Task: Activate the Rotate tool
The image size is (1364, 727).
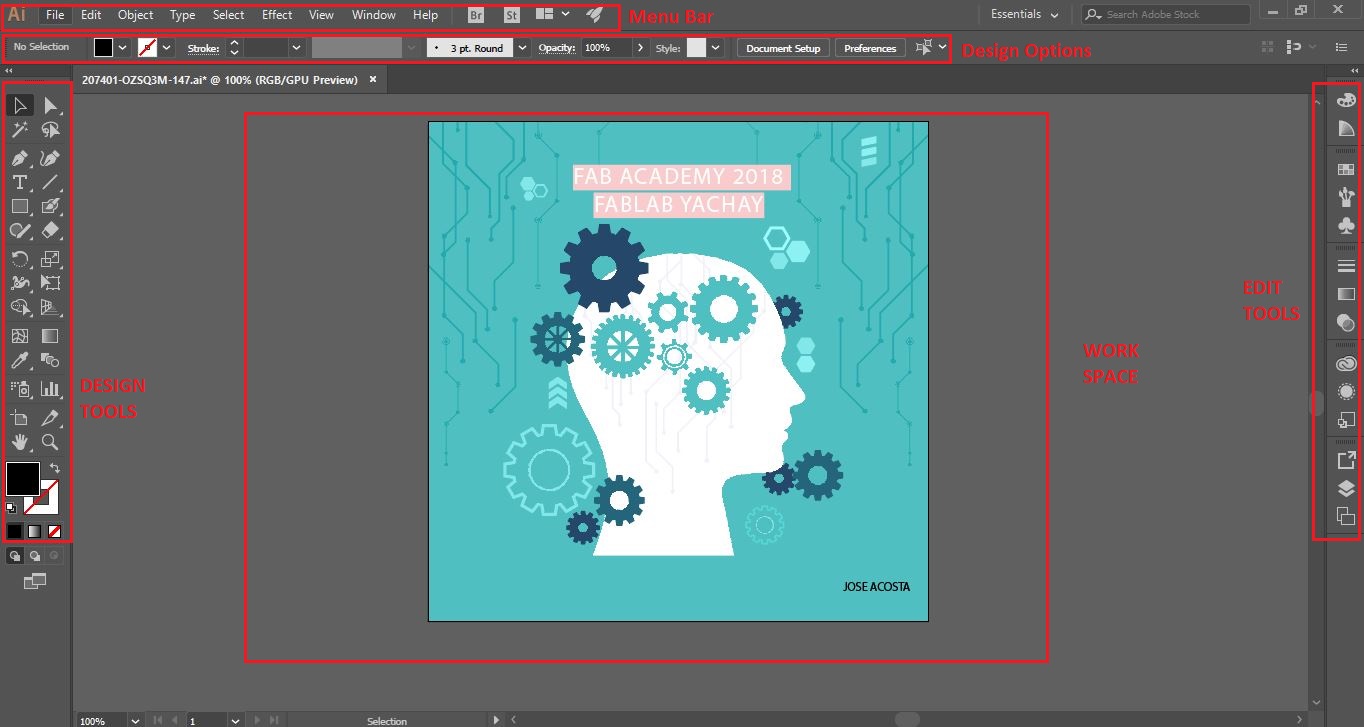Action: (20, 259)
